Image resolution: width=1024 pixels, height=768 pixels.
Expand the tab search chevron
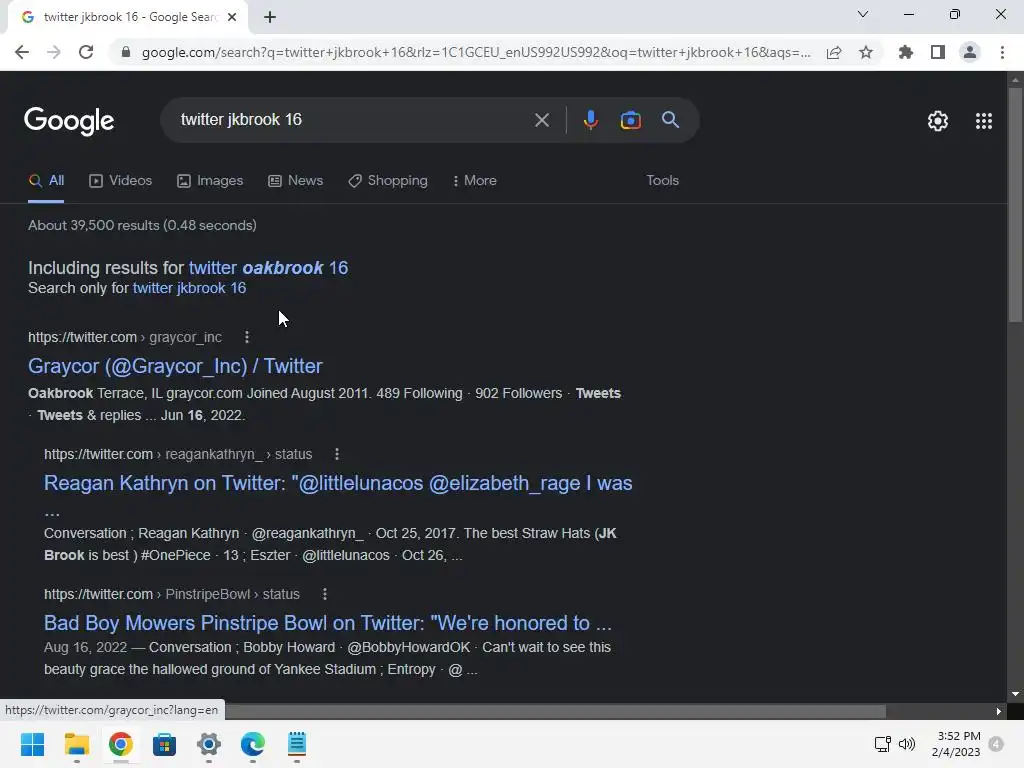click(863, 14)
